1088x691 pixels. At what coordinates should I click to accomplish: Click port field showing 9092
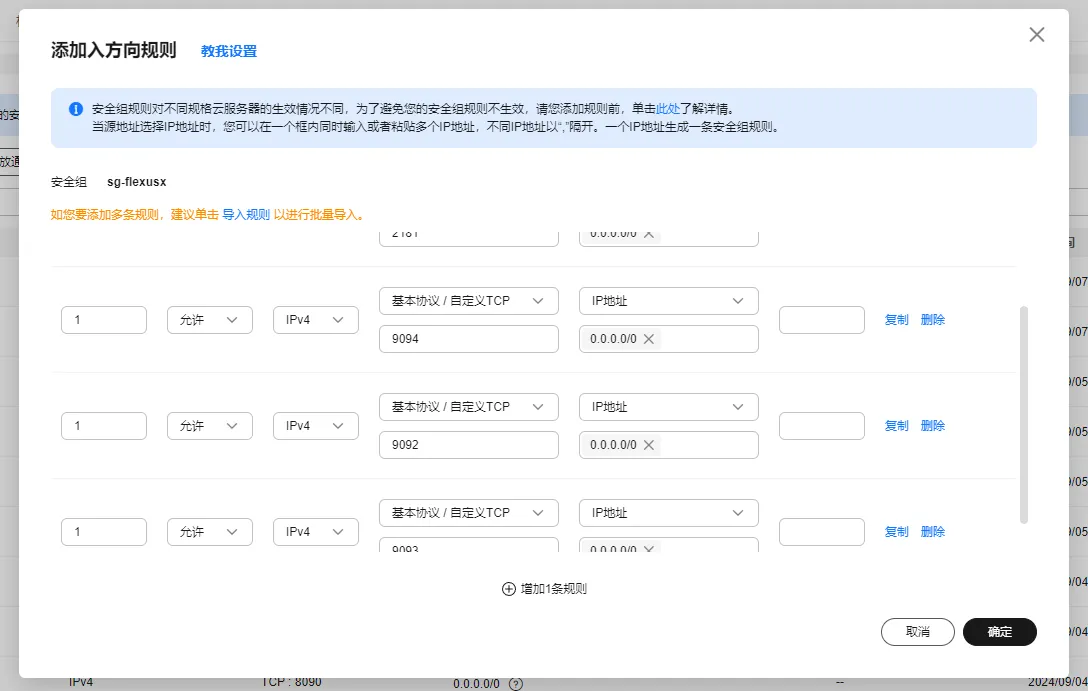click(468, 445)
